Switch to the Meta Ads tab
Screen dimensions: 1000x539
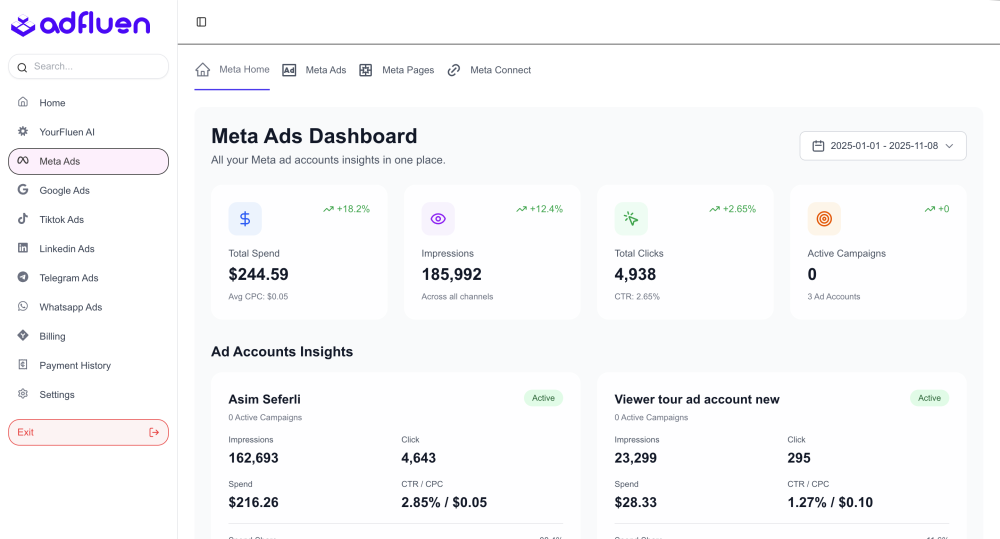pos(314,70)
